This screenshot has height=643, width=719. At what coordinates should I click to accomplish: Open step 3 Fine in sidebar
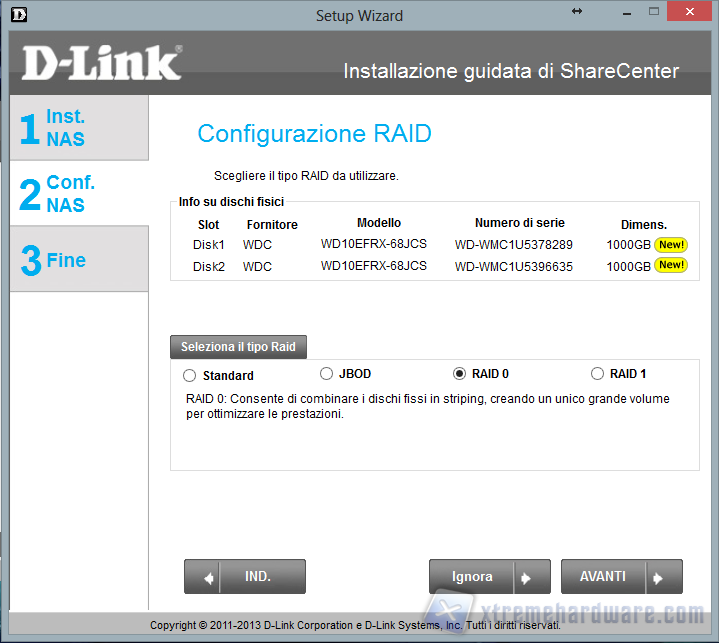click(x=78, y=260)
